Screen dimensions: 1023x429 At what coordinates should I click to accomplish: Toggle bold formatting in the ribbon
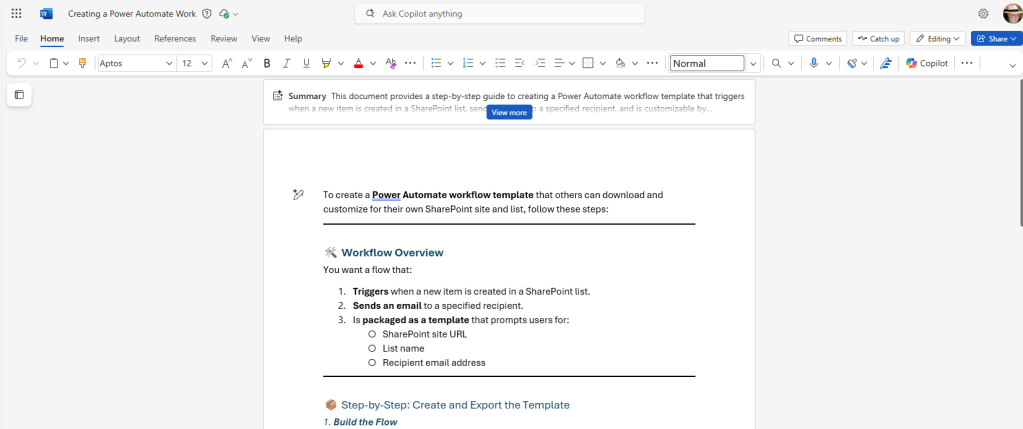pos(267,63)
